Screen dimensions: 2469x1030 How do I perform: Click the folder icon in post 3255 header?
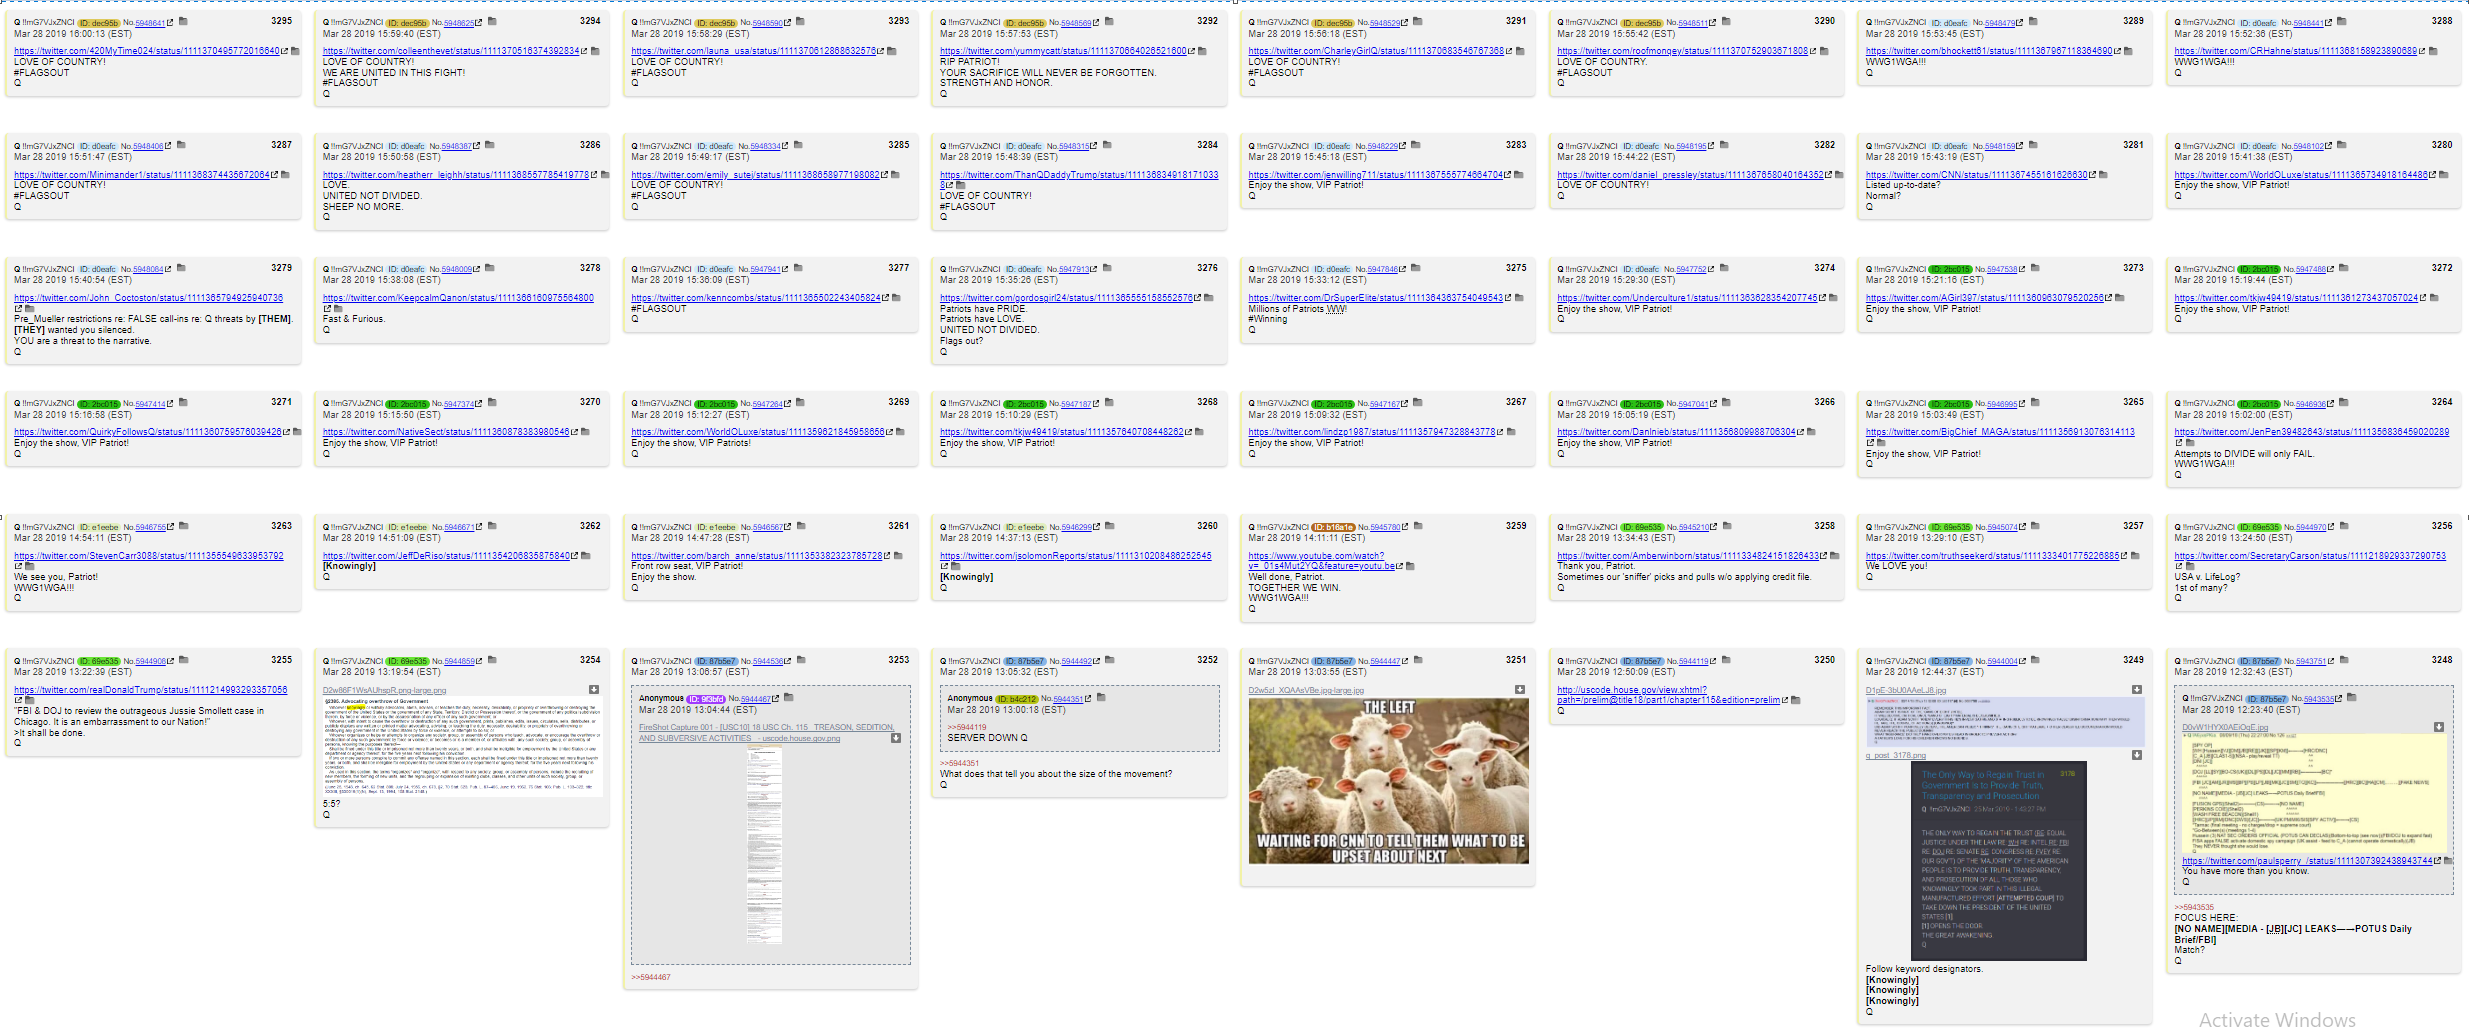click(x=183, y=660)
